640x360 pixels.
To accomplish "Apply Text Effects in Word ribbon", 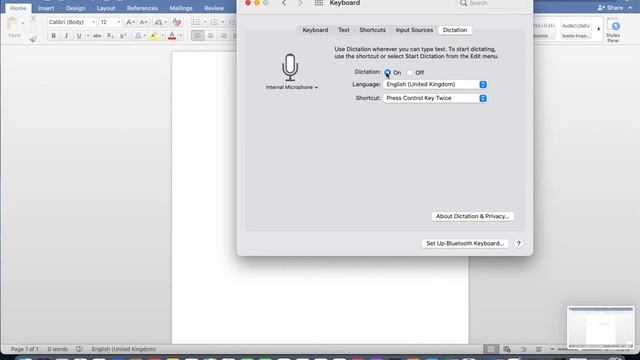I will [139, 36].
